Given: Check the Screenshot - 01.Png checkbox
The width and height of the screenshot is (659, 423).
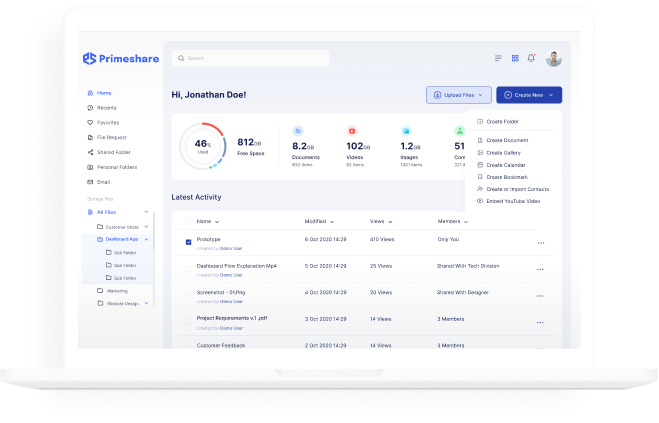Looking at the screenshot, I should click(x=188, y=294).
